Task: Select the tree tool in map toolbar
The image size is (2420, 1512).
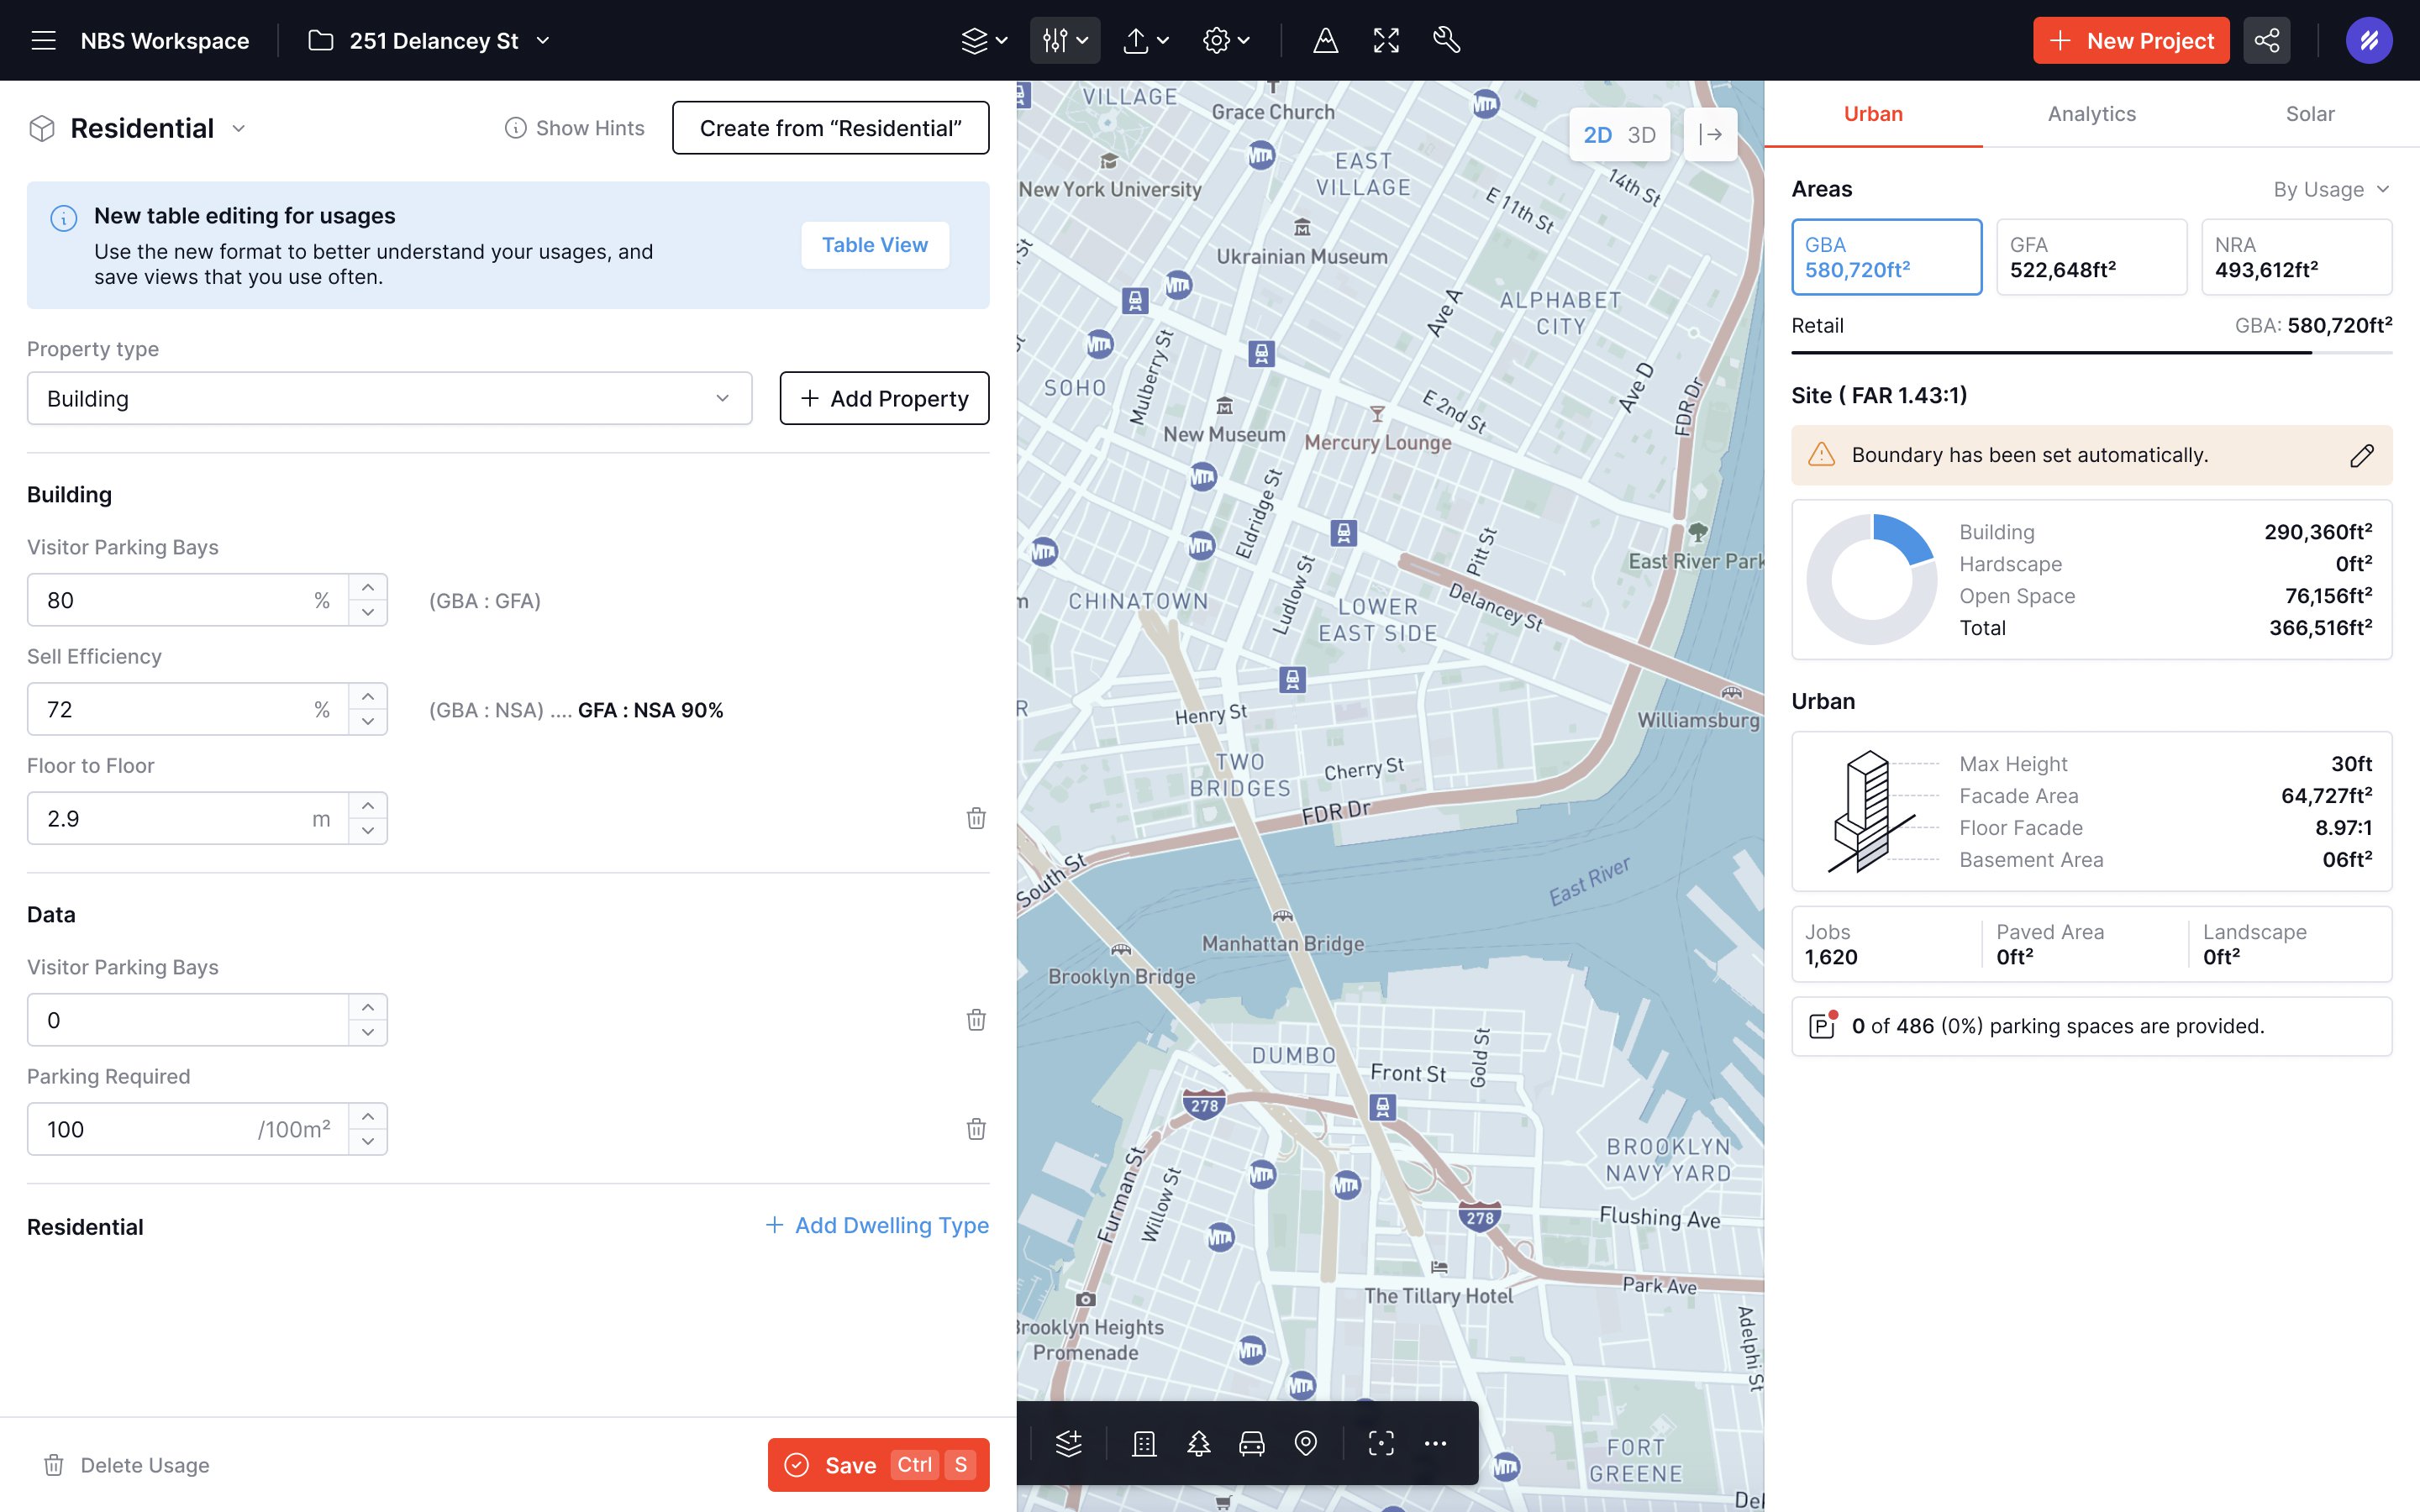Action: [1198, 1443]
